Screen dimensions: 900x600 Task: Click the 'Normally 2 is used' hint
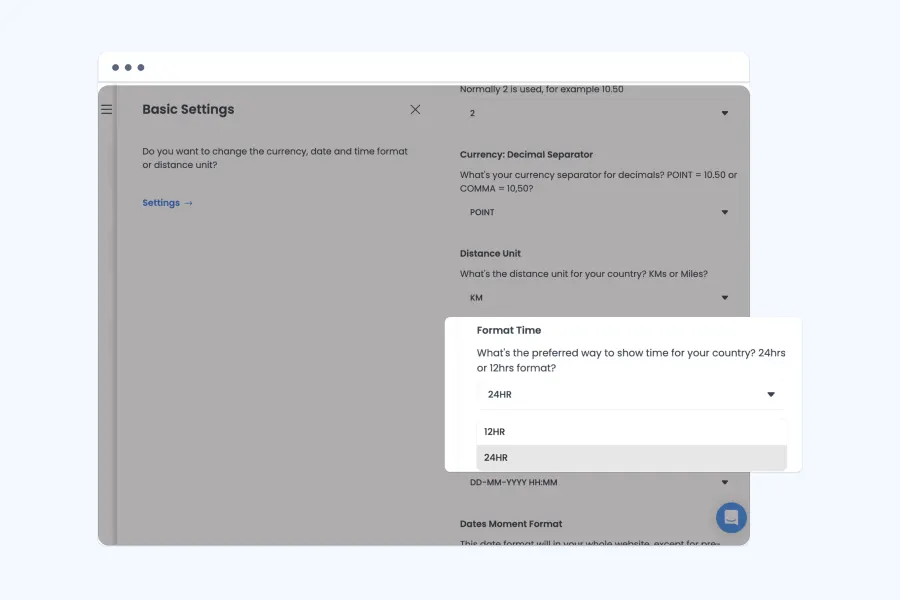pos(541,89)
